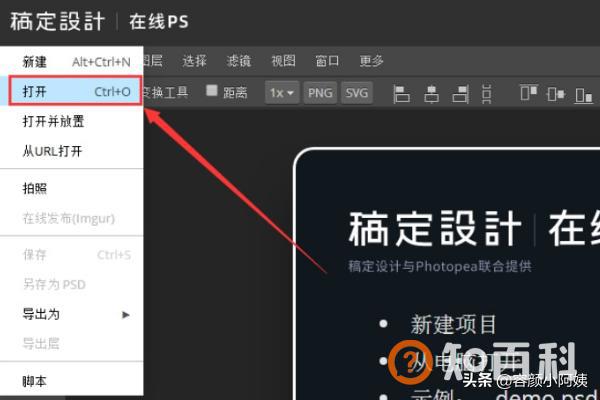Viewport: 600px width, 400px height.
Task: Click distribute vertical spacing icon
Action: coord(486,94)
